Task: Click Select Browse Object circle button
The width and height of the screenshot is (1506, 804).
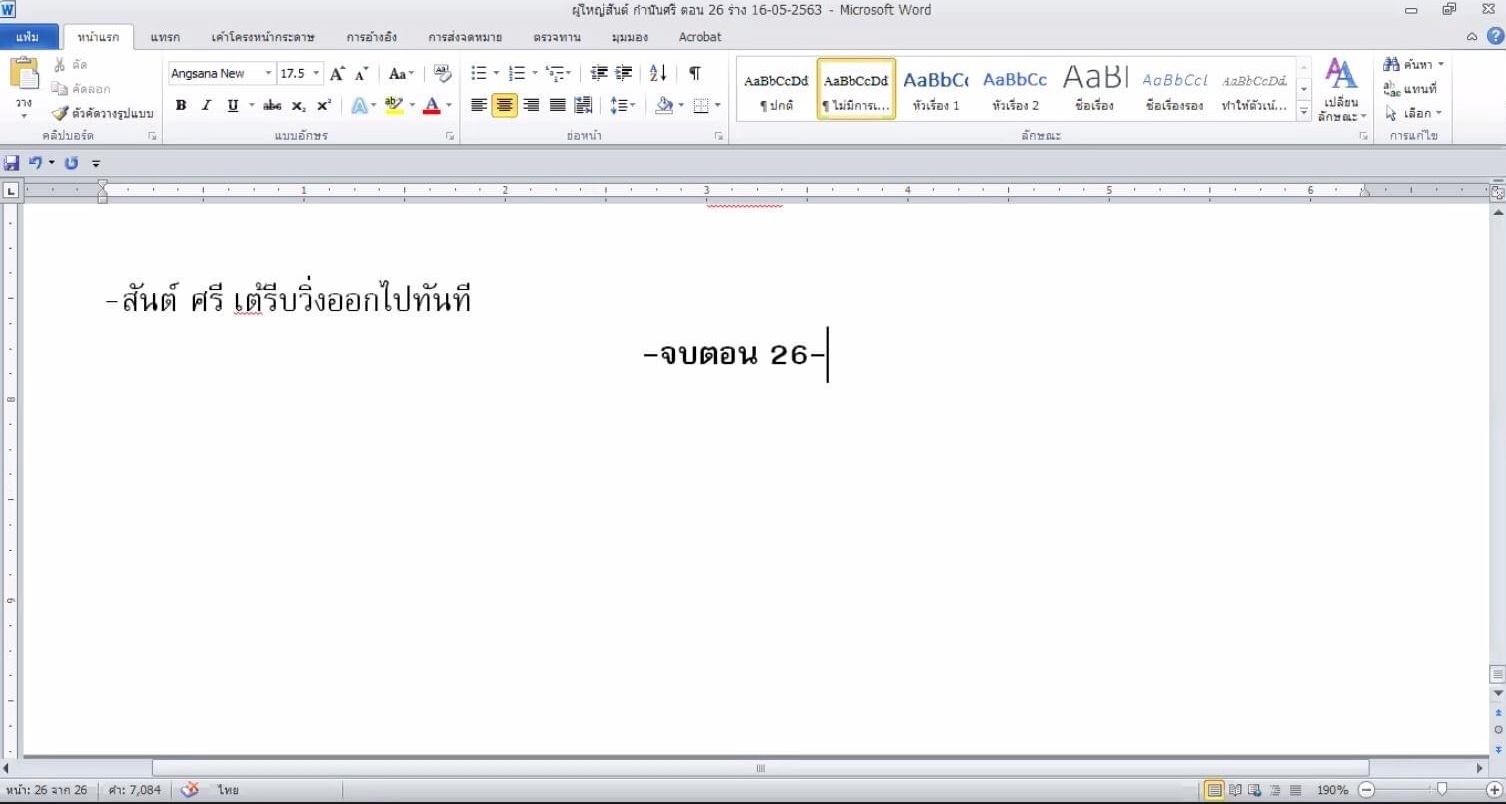Action: click(x=1498, y=730)
